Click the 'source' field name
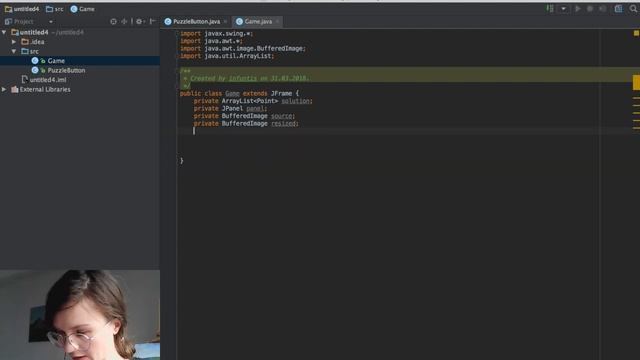The height and width of the screenshot is (360, 640). 282,116
